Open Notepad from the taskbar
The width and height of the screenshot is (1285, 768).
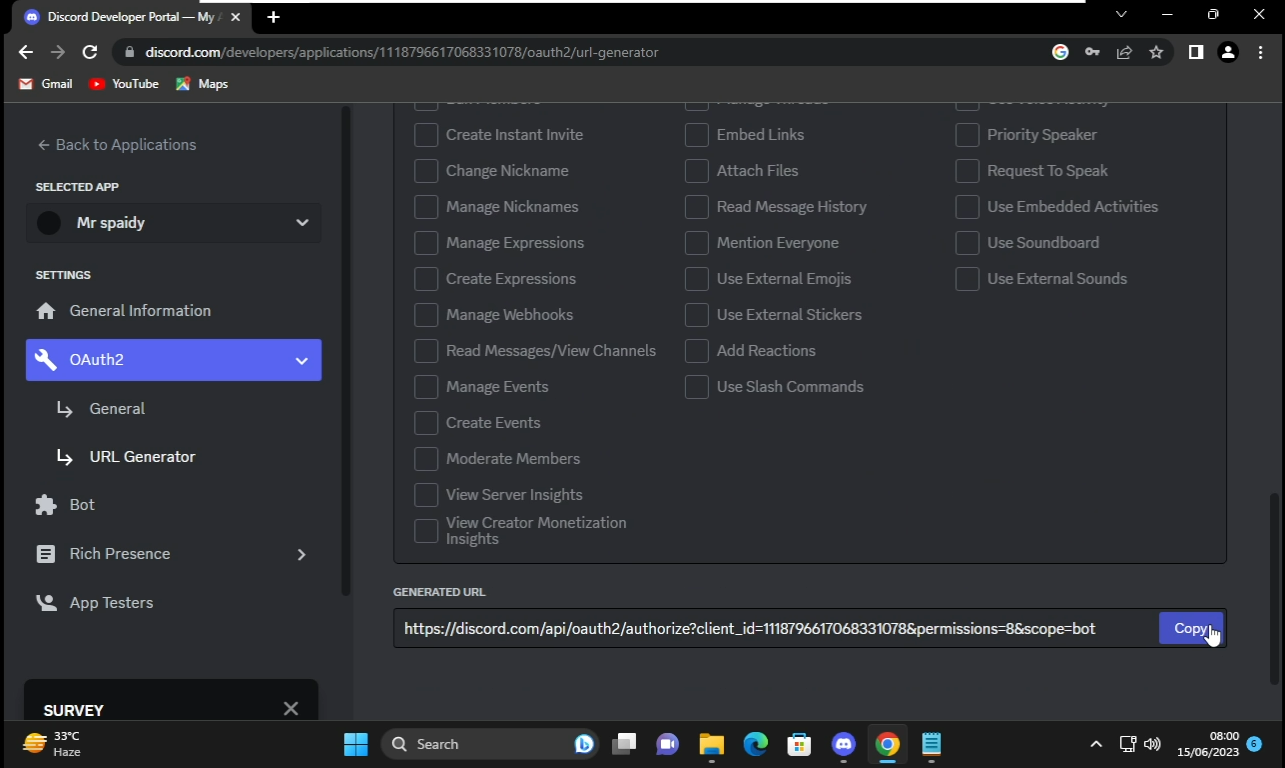pos(932,744)
